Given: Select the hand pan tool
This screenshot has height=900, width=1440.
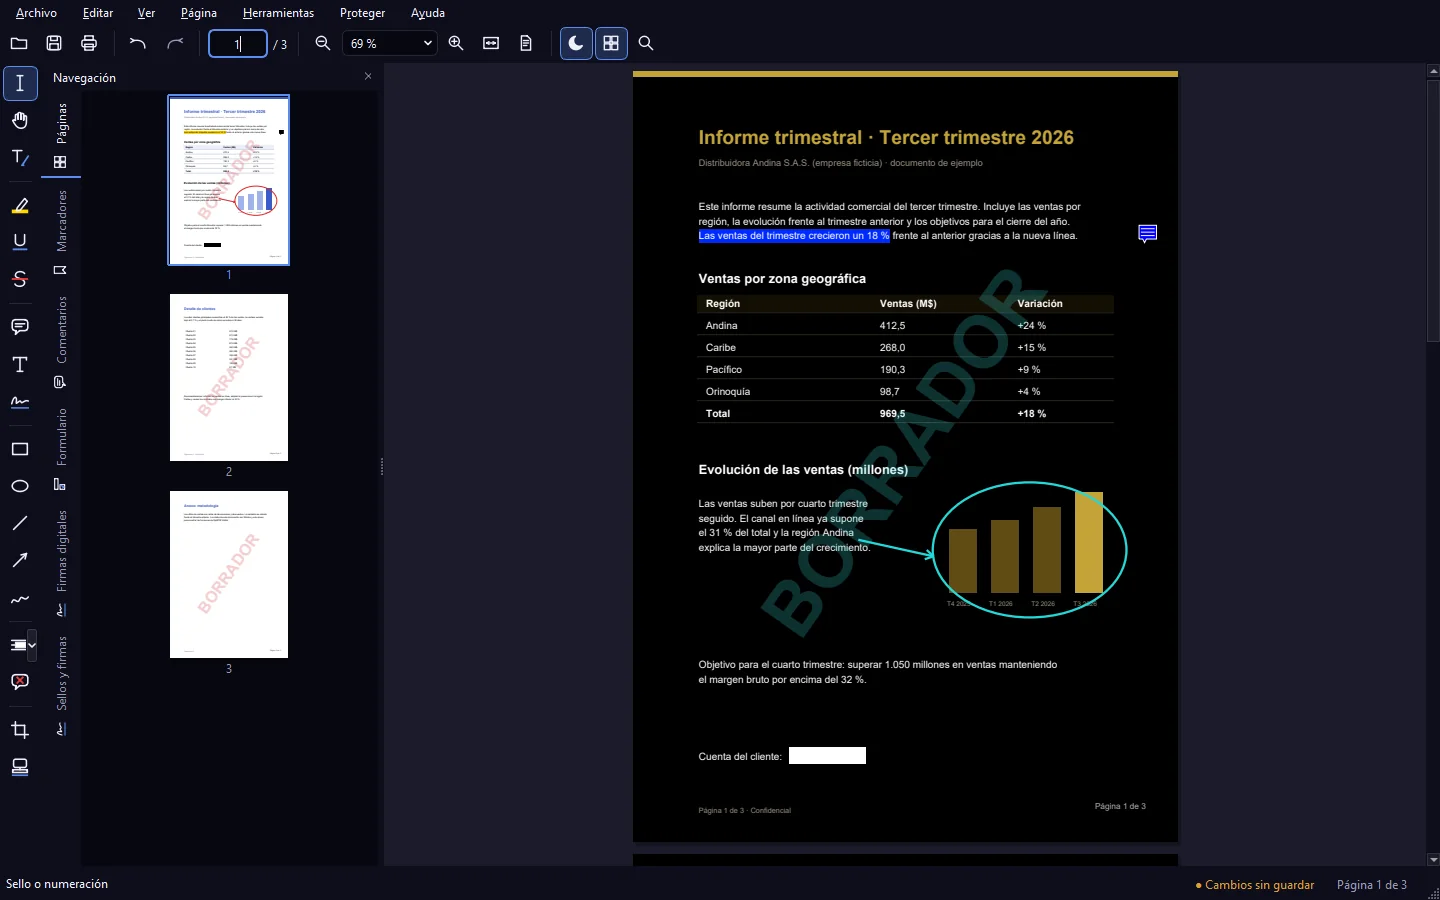Looking at the screenshot, I should click(x=20, y=121).
